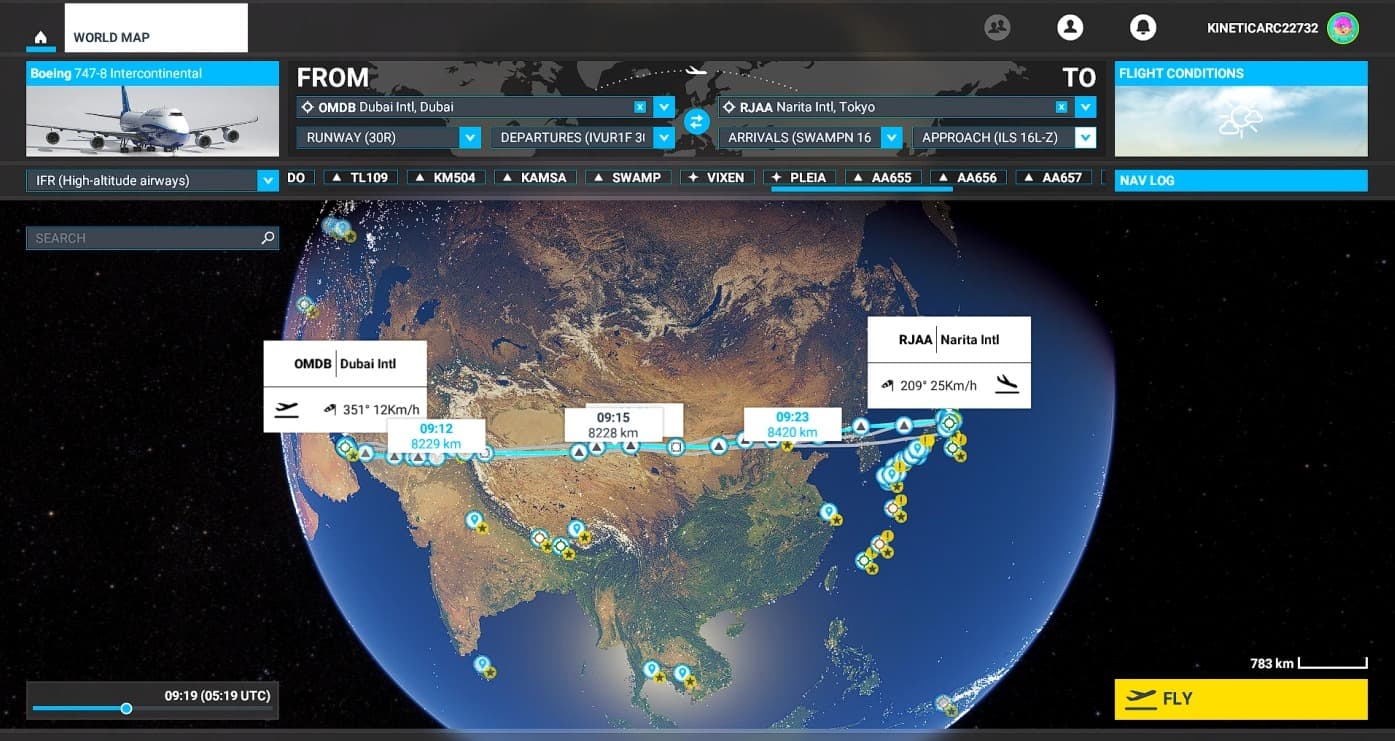Click the Boeing 747-8 aircraft thumbnail

tap(152, 120)
